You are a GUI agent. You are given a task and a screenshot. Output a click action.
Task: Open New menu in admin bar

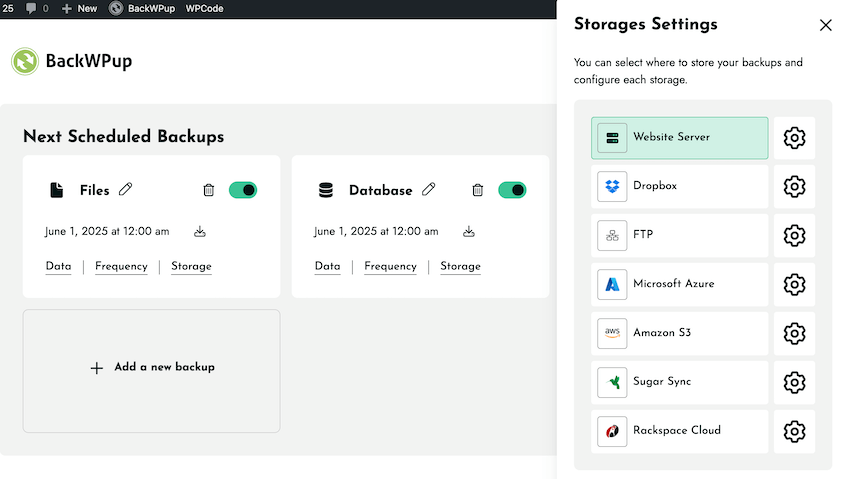tap(79, 9)
